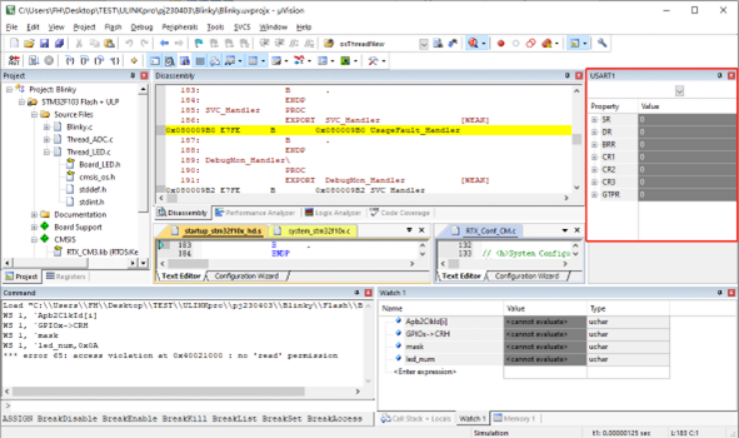Image resolution: width=739 pixels, height=438 pixels.
Task: Expand the SR register row
Action: pos(594,119)
